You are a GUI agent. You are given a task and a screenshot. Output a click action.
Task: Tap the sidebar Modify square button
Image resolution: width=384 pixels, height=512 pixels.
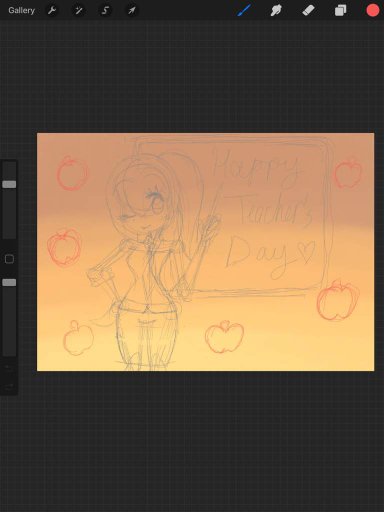coord(9,259)
